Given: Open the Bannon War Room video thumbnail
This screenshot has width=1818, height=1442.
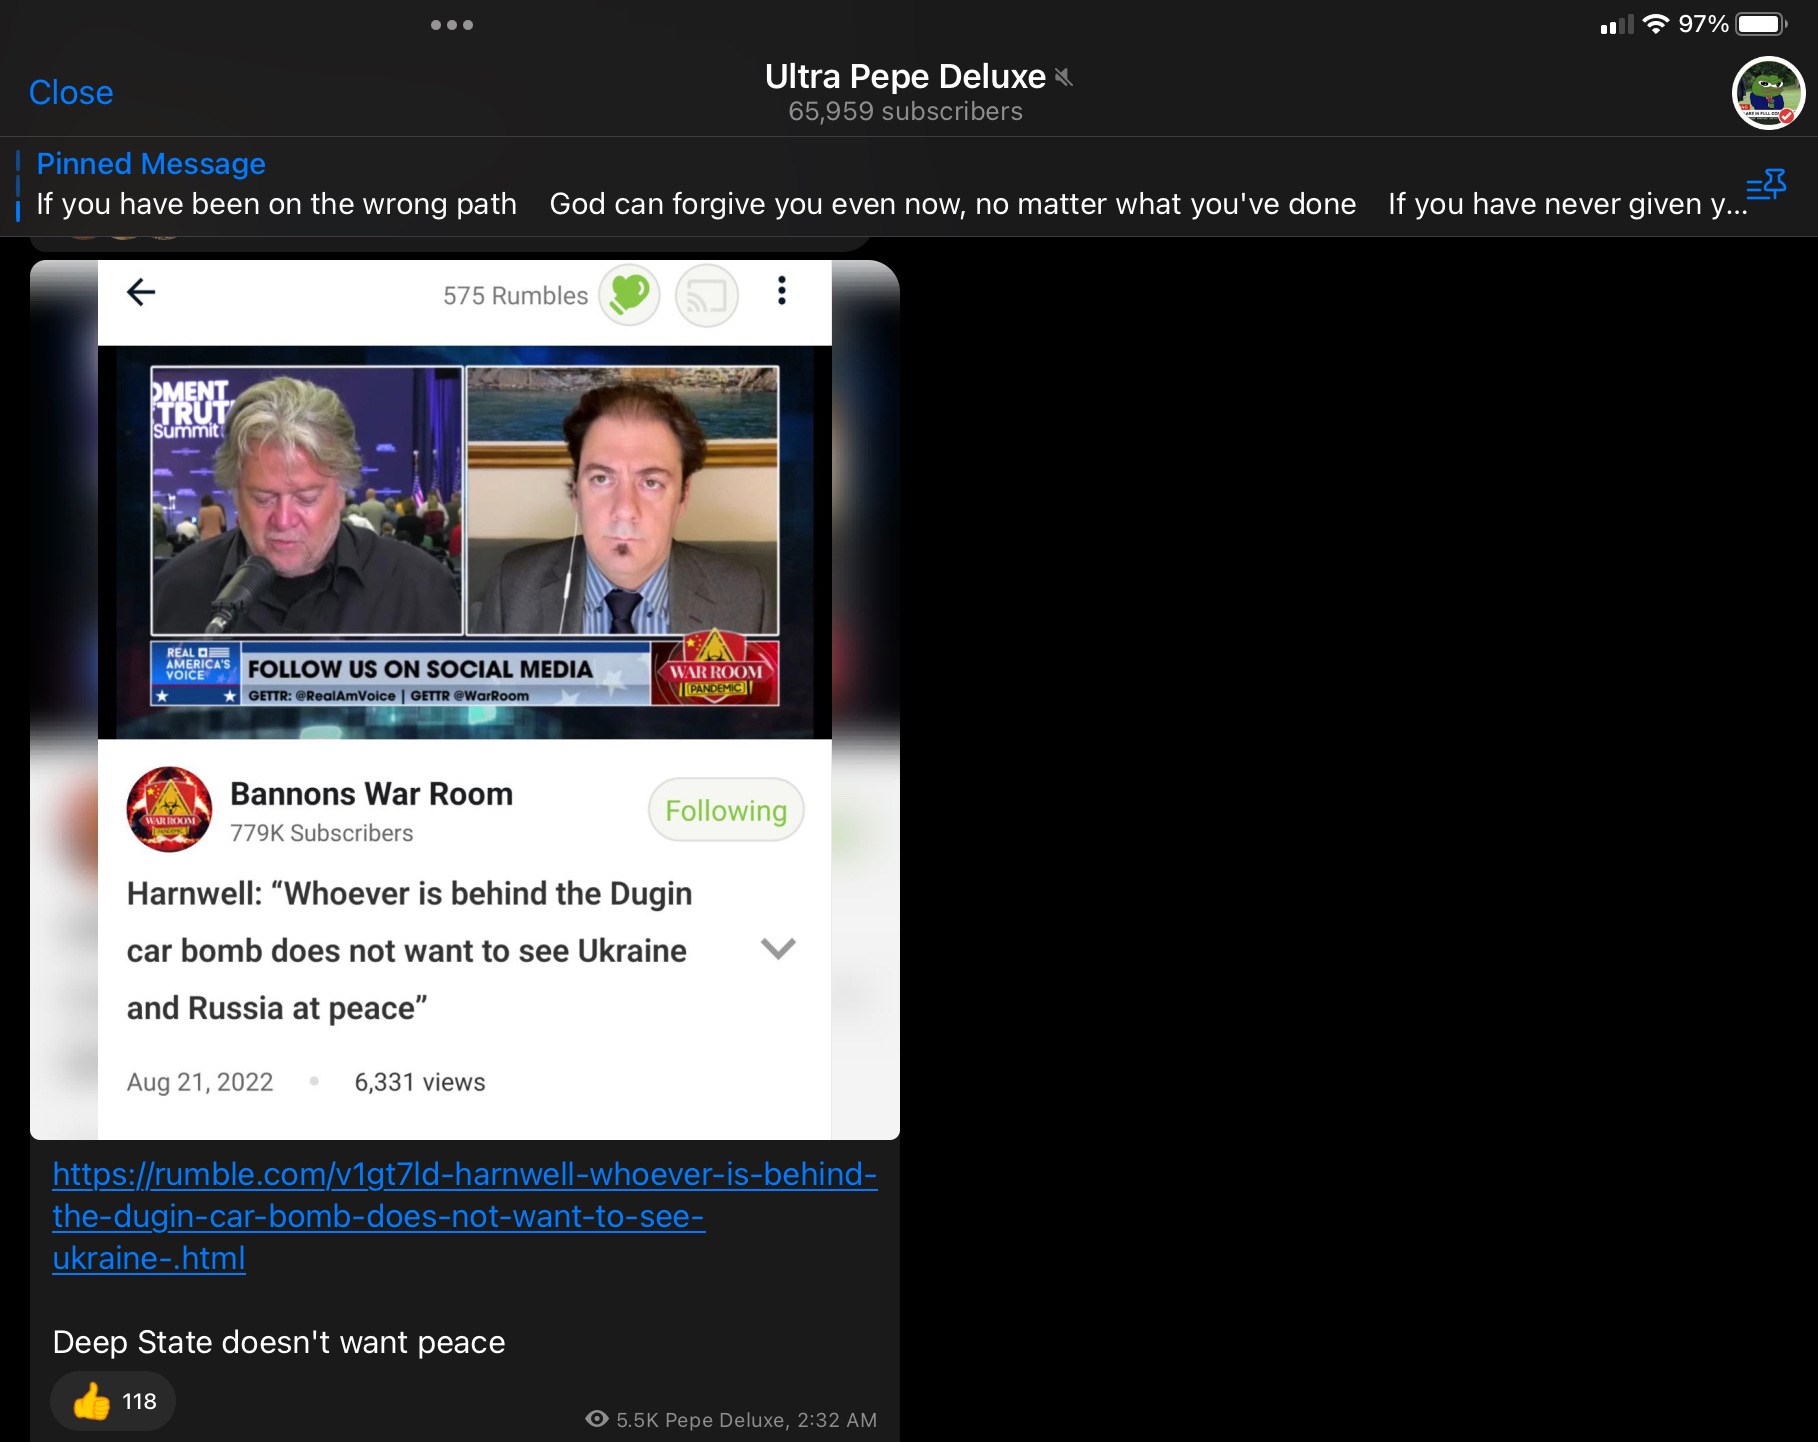Looking at the screenshot, I should coord(465,542).
